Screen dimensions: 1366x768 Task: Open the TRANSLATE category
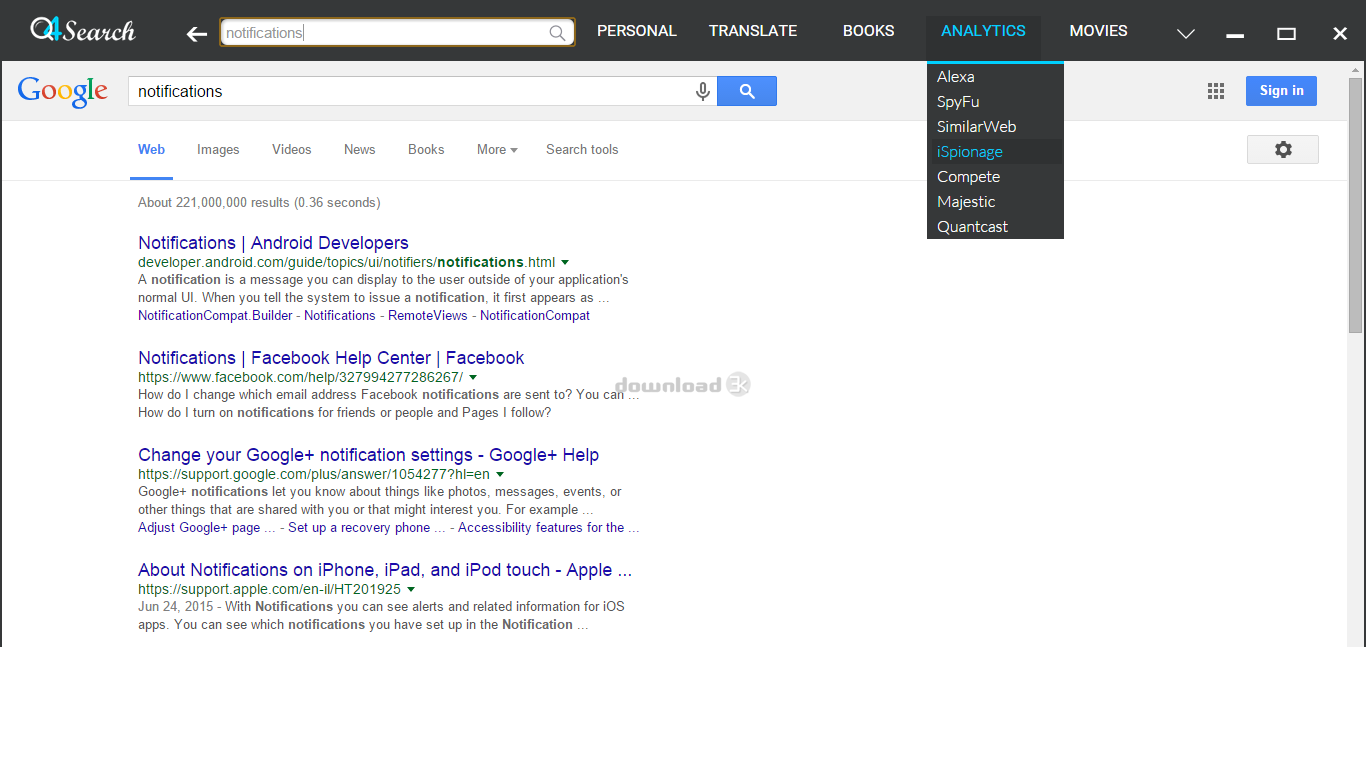click(753, 31)
